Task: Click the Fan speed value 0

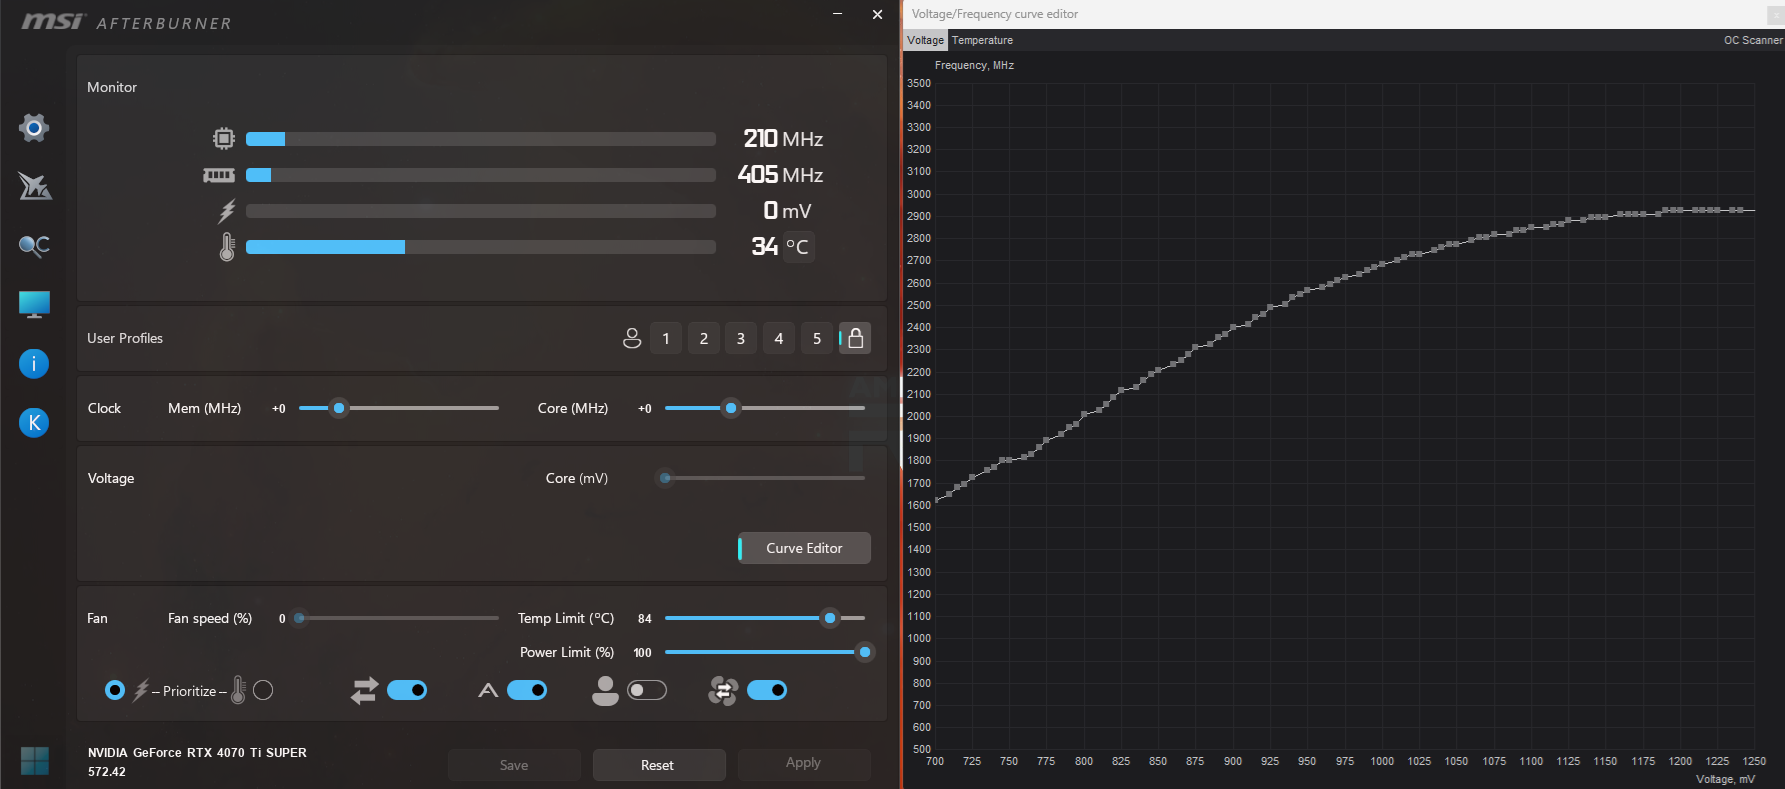Action: pos(282,619)
